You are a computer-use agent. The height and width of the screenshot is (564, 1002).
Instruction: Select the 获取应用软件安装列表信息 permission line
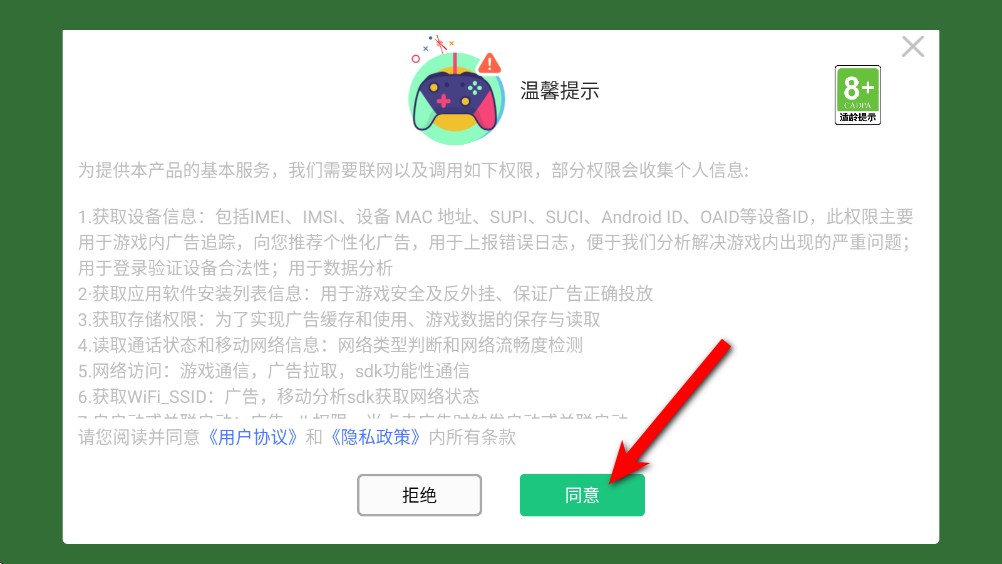tap(366, 293)
